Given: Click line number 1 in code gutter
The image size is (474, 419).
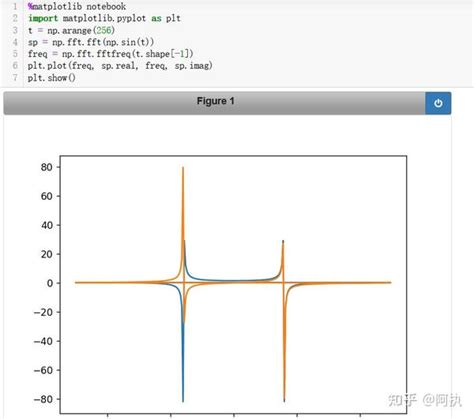Looking at the screenshot, I should click(x=15, y=6).
